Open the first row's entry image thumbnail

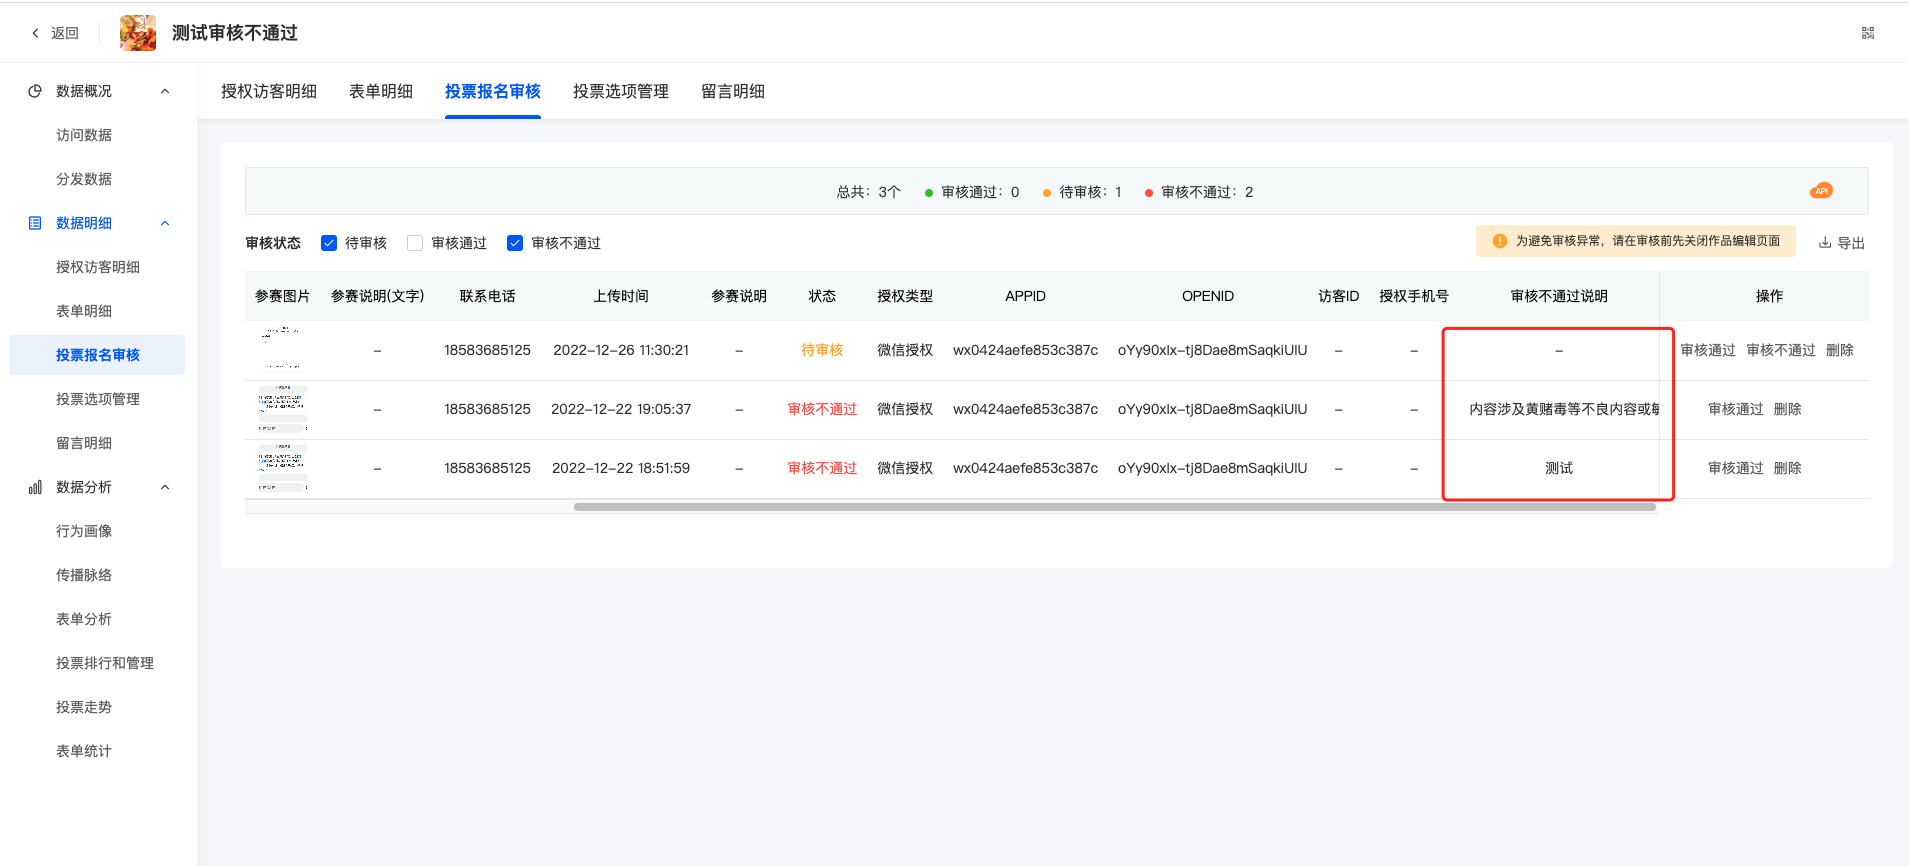click(x=282, y=349)
